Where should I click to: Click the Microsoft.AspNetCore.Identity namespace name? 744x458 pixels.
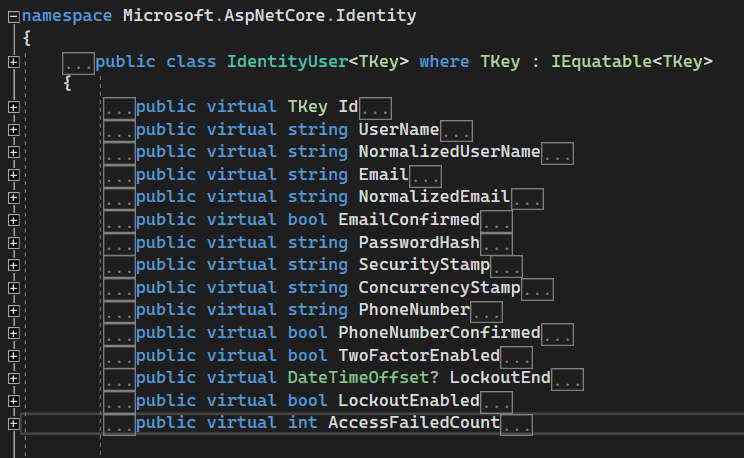coord(270,16)
